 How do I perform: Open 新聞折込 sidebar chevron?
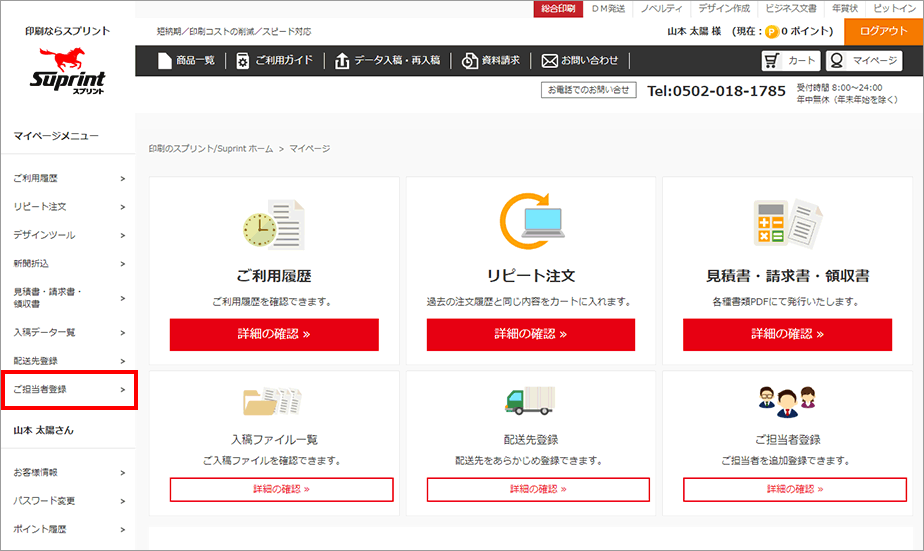point(123,264)
